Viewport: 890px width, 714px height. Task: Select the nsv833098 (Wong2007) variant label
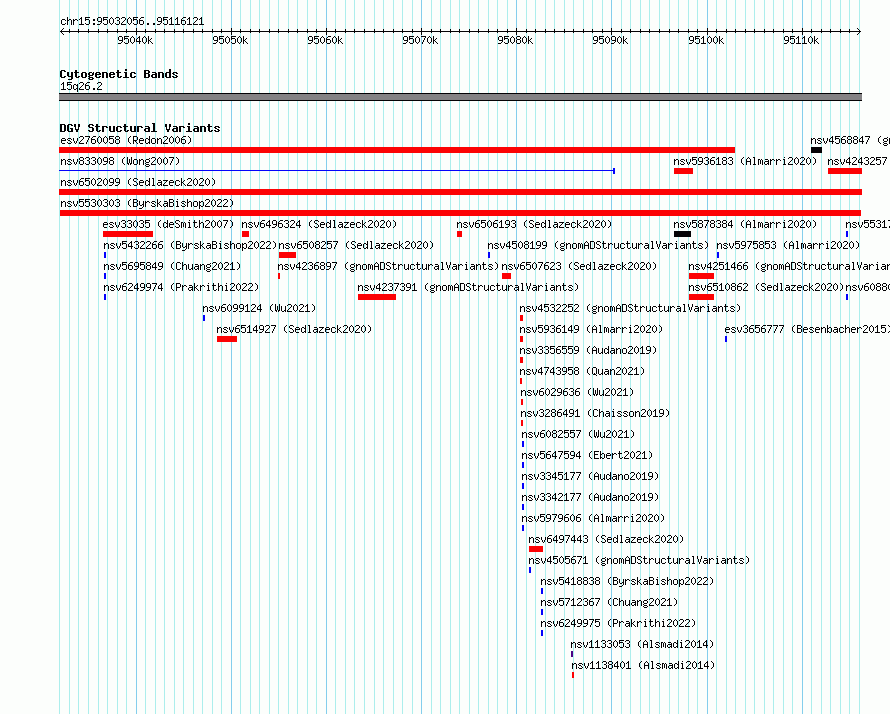tap(120, 161)
